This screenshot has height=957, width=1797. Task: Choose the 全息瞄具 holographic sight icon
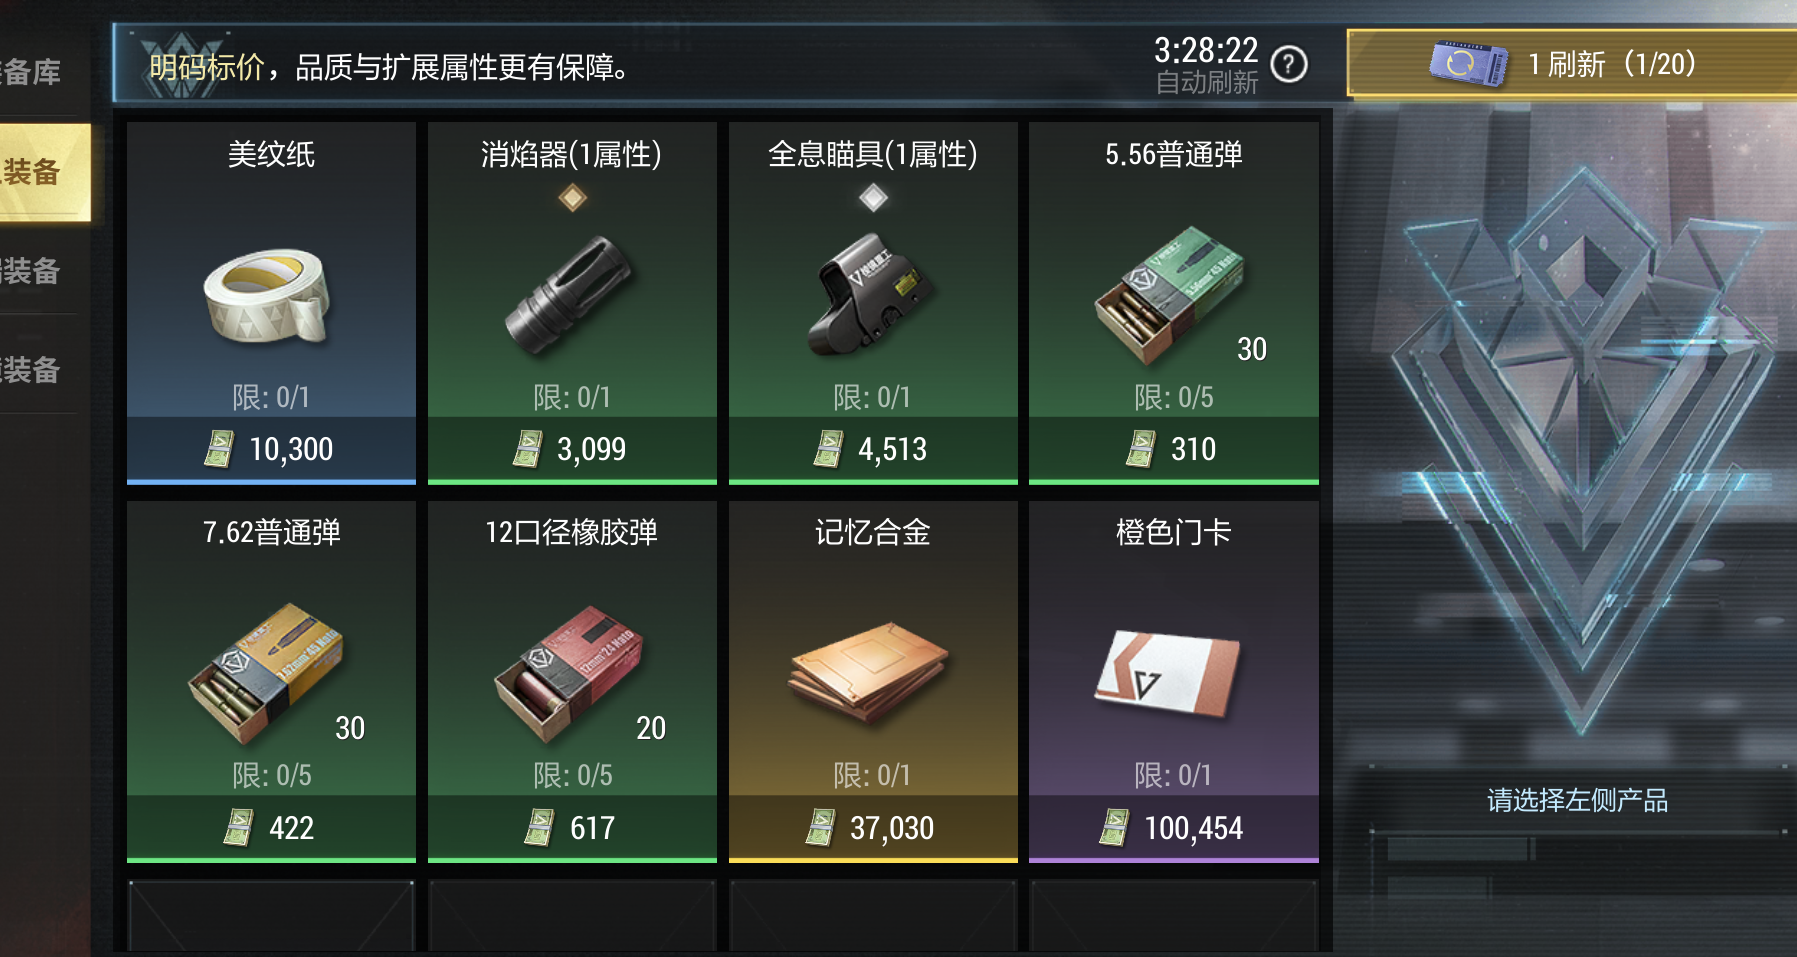pyautogui.click(x=871, y=294)
